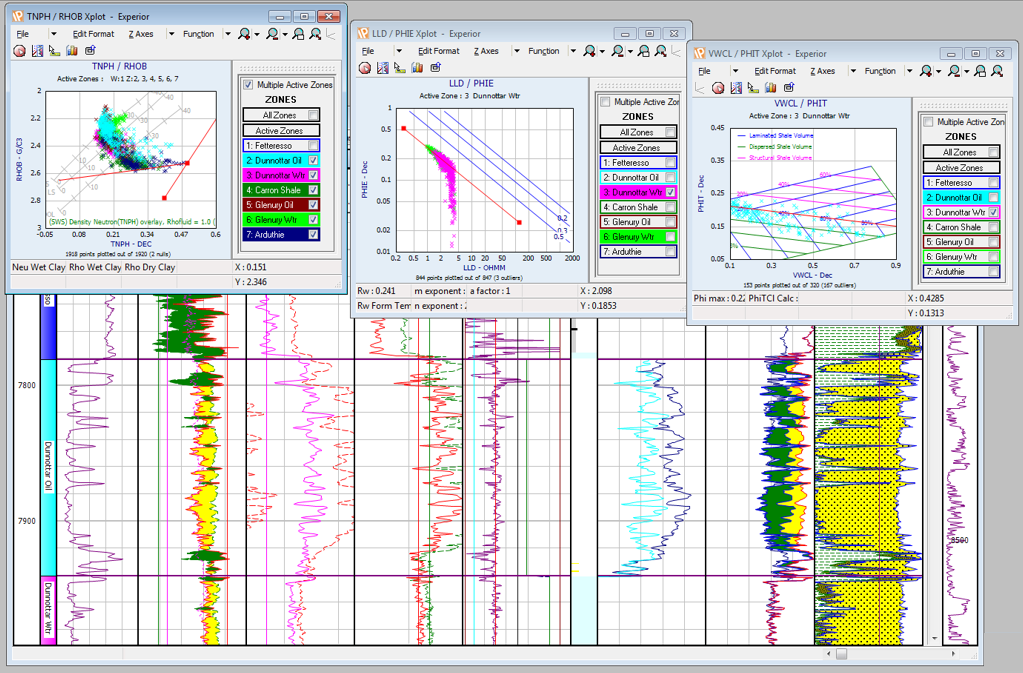Open Z Axes menu in LLD/PHIE Xplot
The image size is (1023, 673).
click(x=486, y=51)
